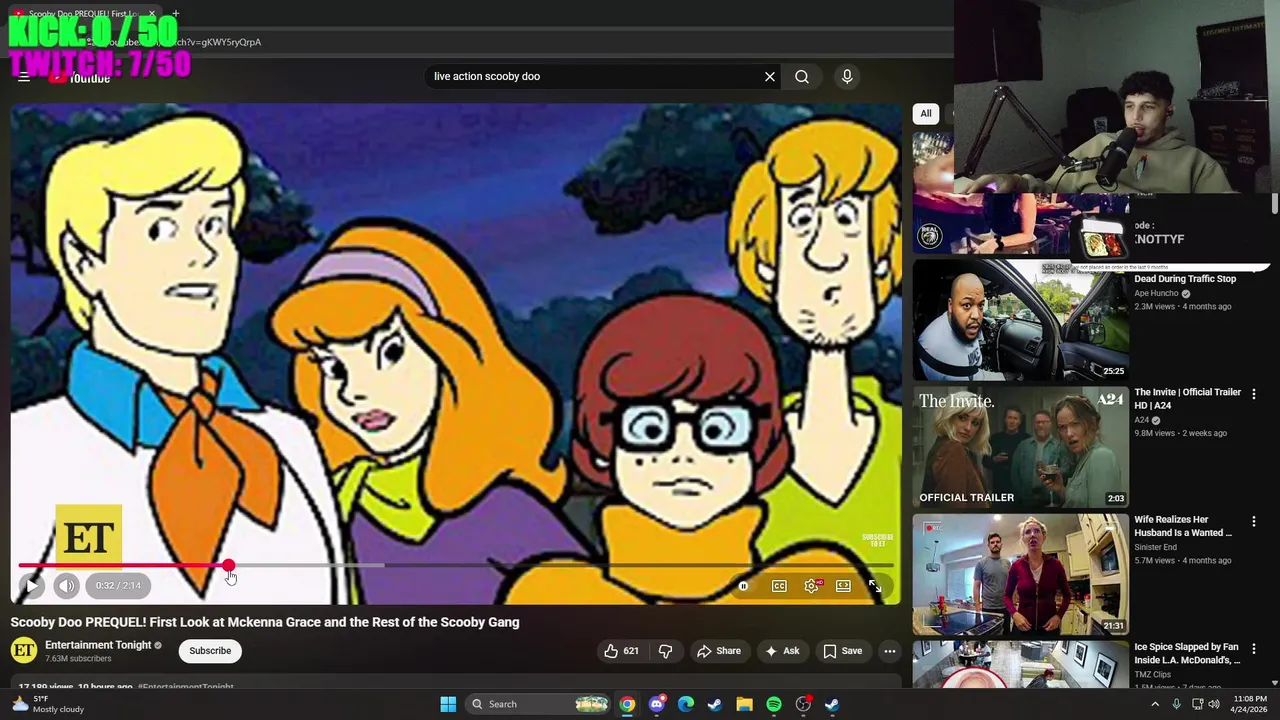Click the ET logo overlay in video
1280x720 pixels.
click(88, 538)
